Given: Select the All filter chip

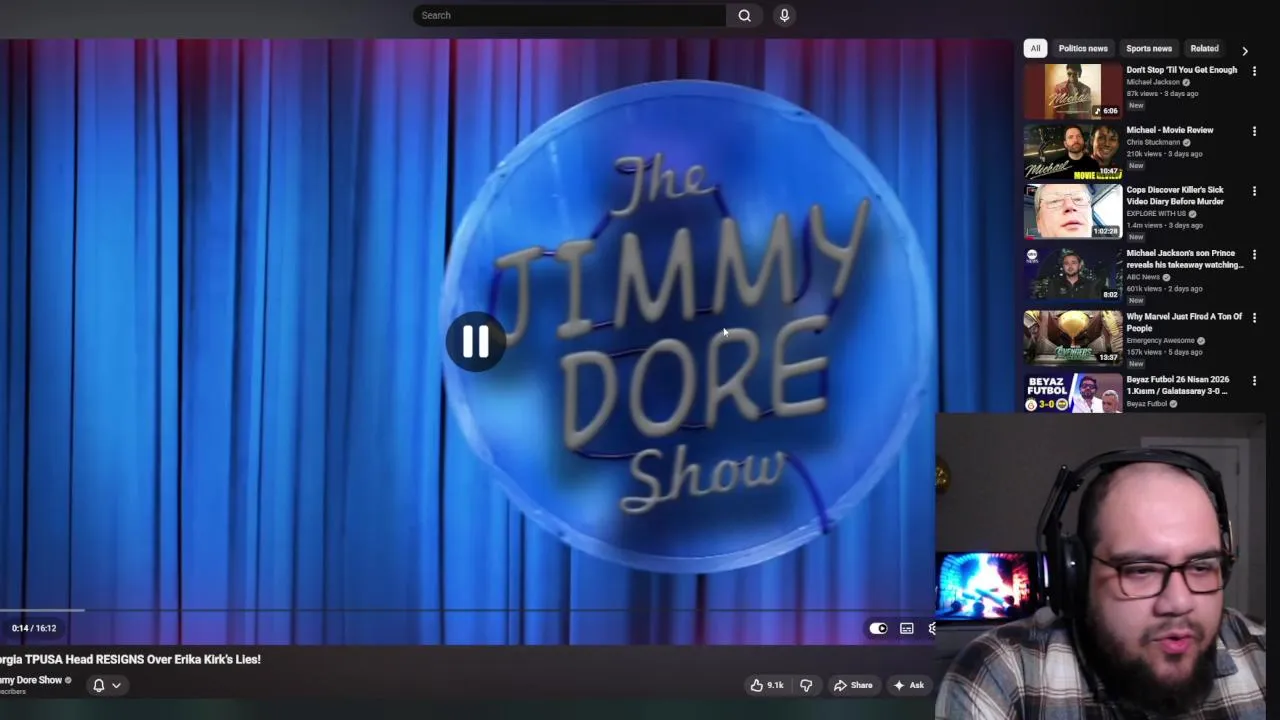Looking at the screenshot, I should click(x=1035, y=48).
